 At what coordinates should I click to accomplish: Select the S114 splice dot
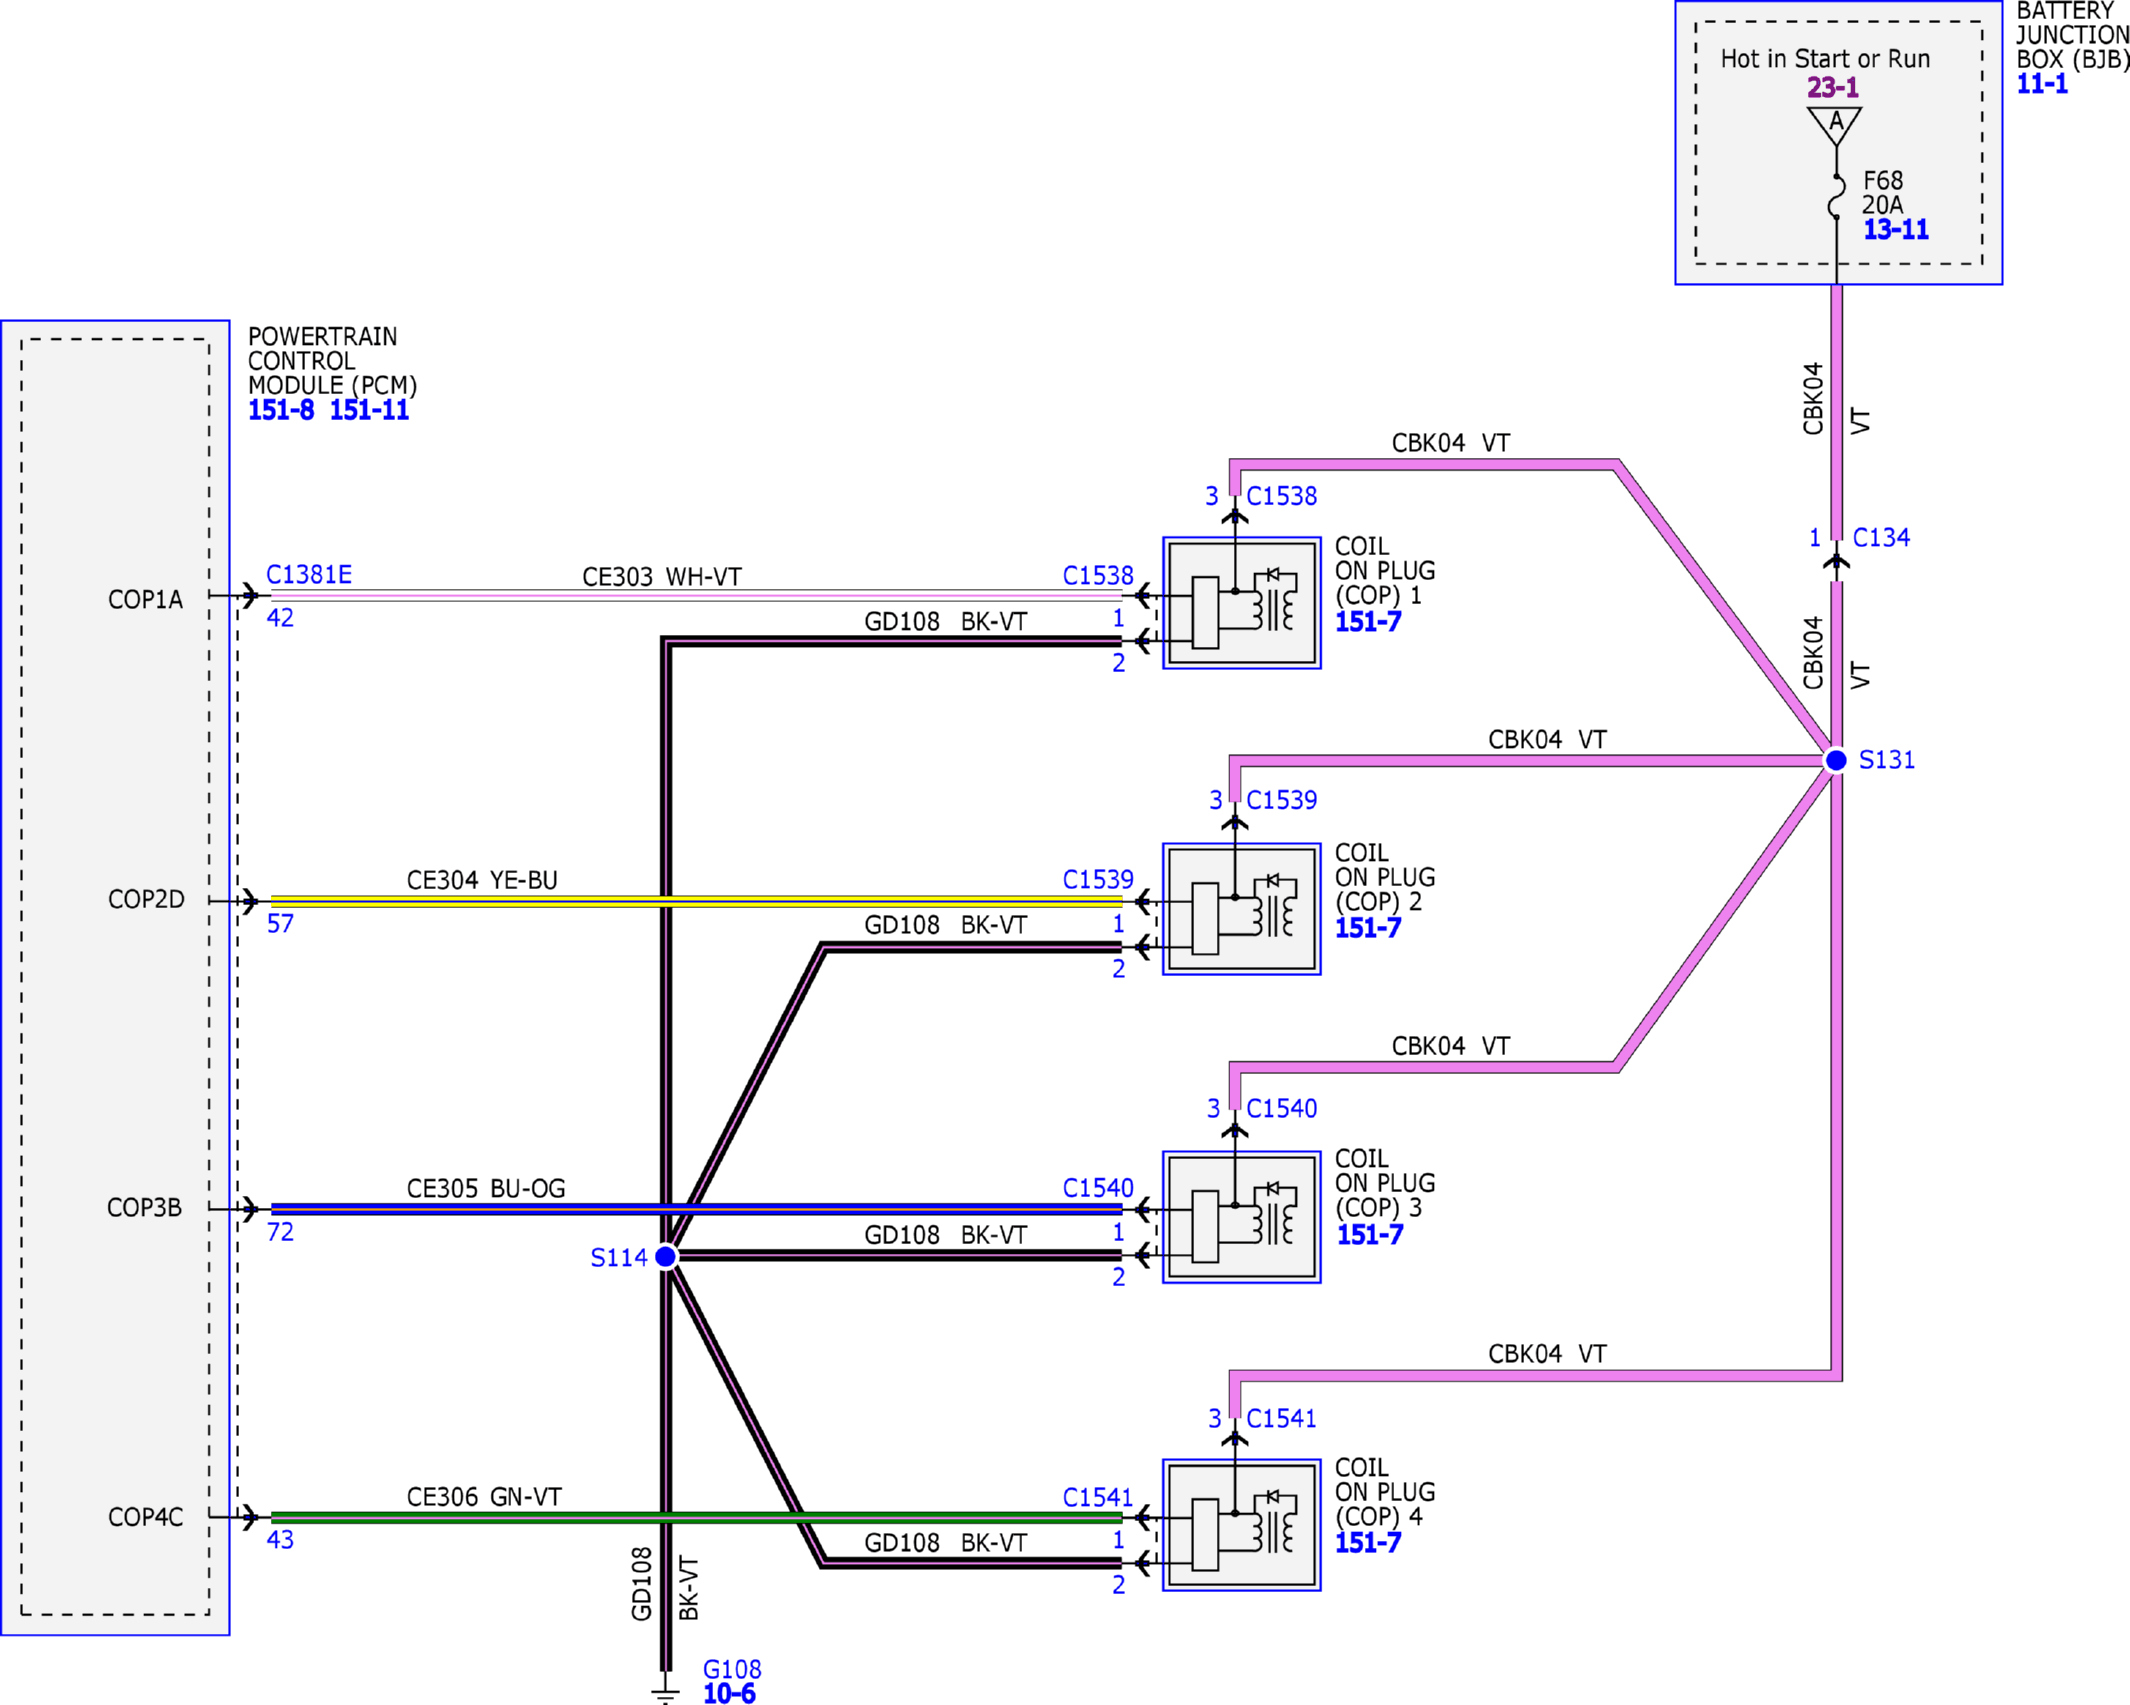pos(665,1256)
